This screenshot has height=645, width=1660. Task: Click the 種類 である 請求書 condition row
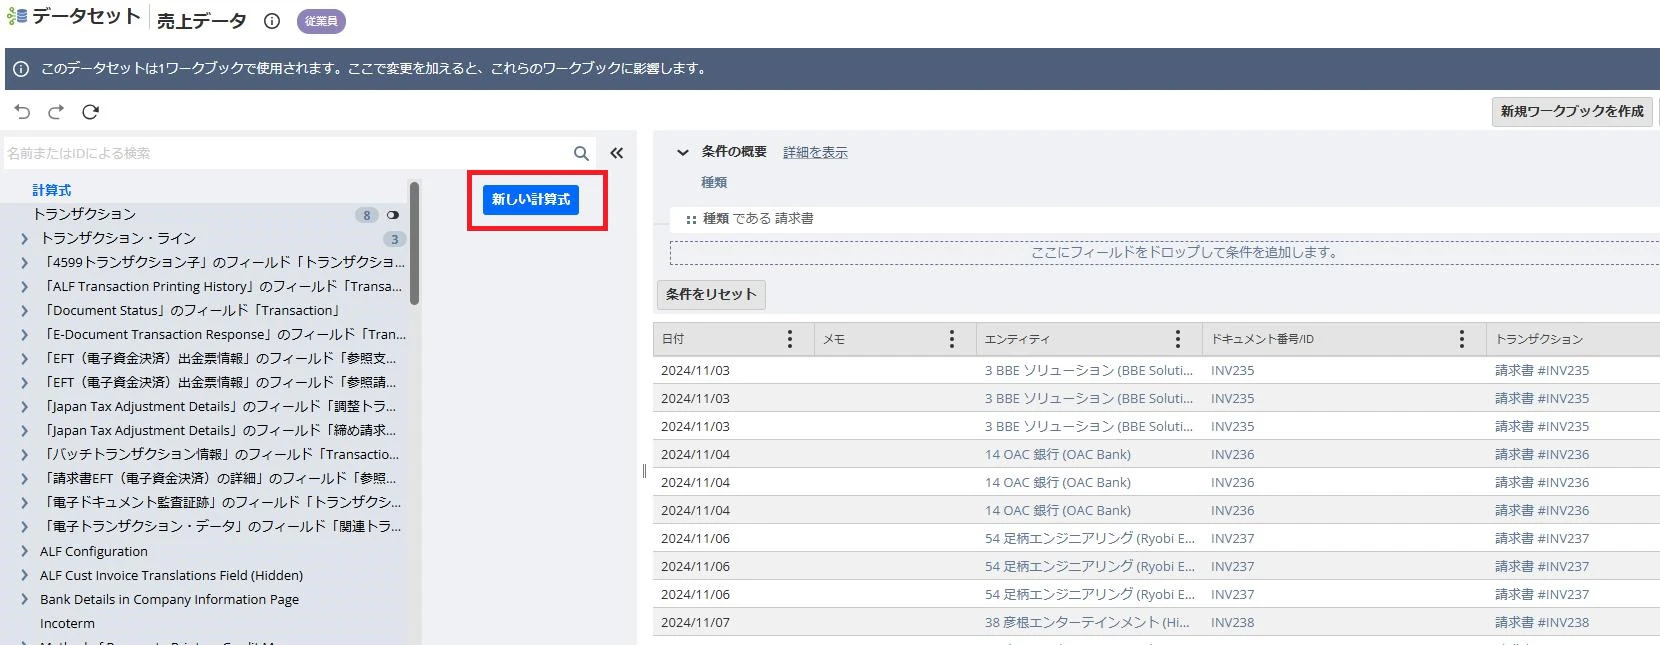click(x=1165, y=219)
